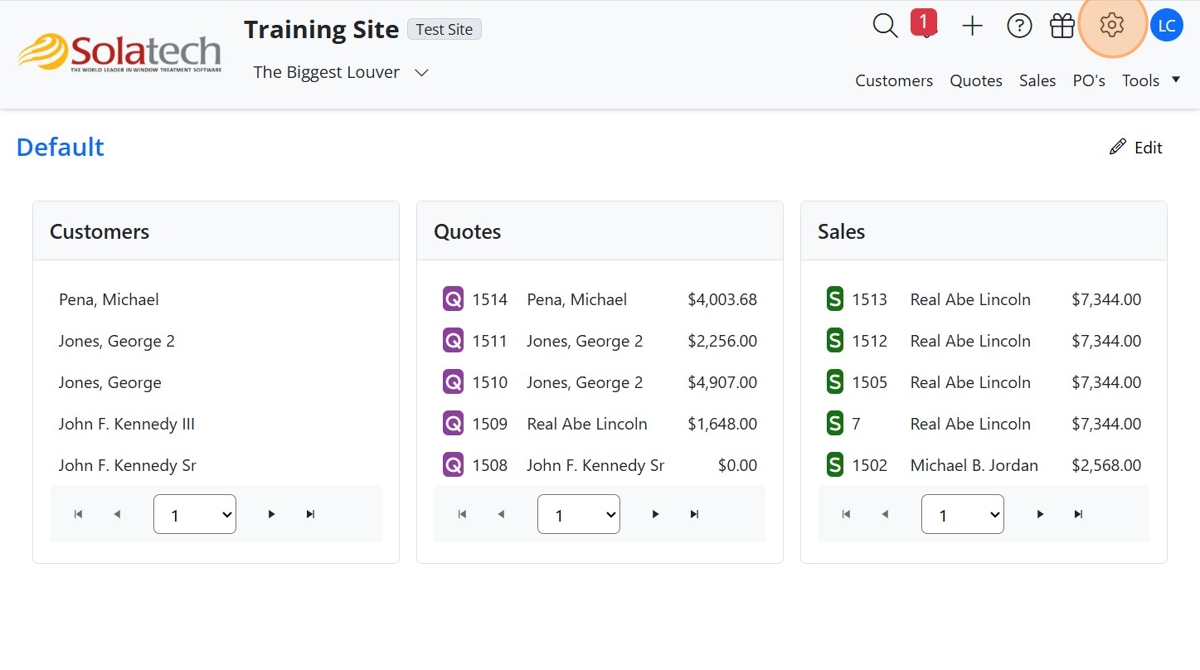Screen dimensions: 1200x670
Task: Click the gift box icon
Action: (x=1062, y=26)
